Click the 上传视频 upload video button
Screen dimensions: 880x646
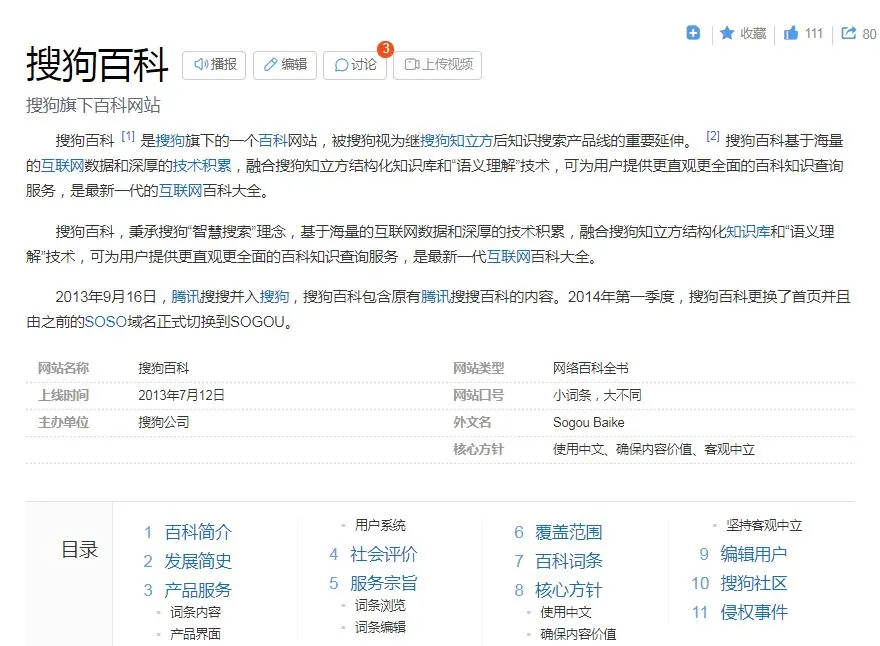(x=438, y=65)
